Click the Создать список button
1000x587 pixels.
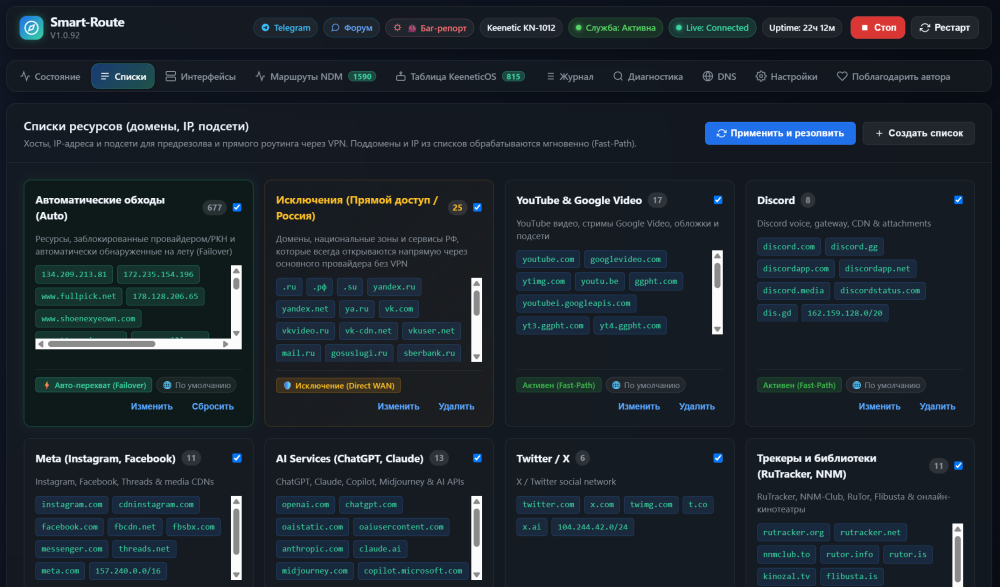[918, 133]
